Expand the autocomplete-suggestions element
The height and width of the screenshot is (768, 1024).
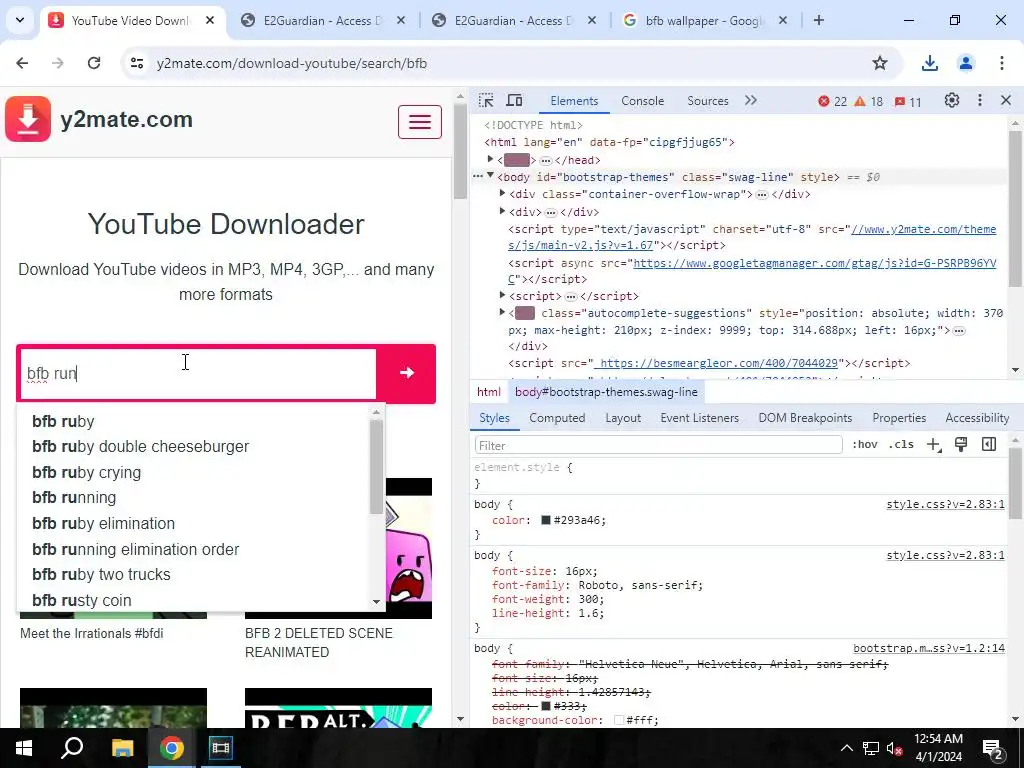pyautogui.click(x=502, y=313)
